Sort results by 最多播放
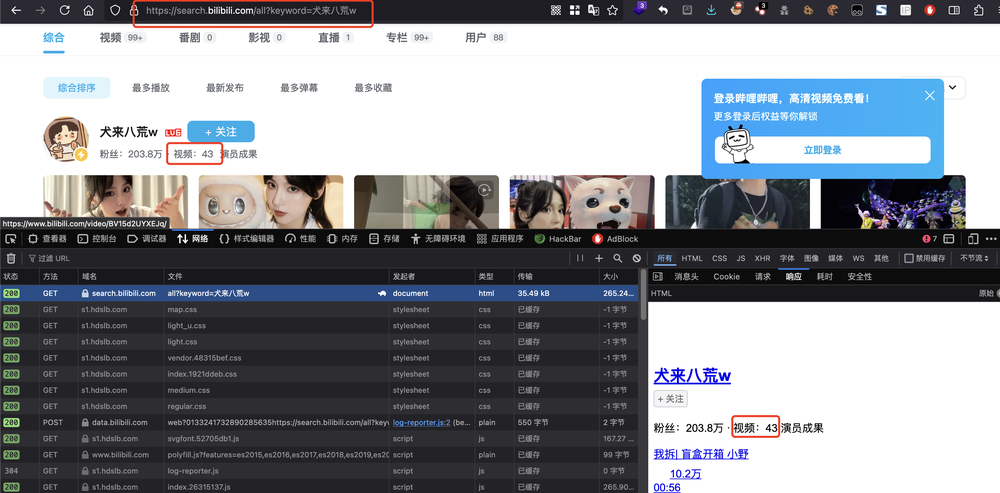1000x493 pixels. tap(151, 88)
